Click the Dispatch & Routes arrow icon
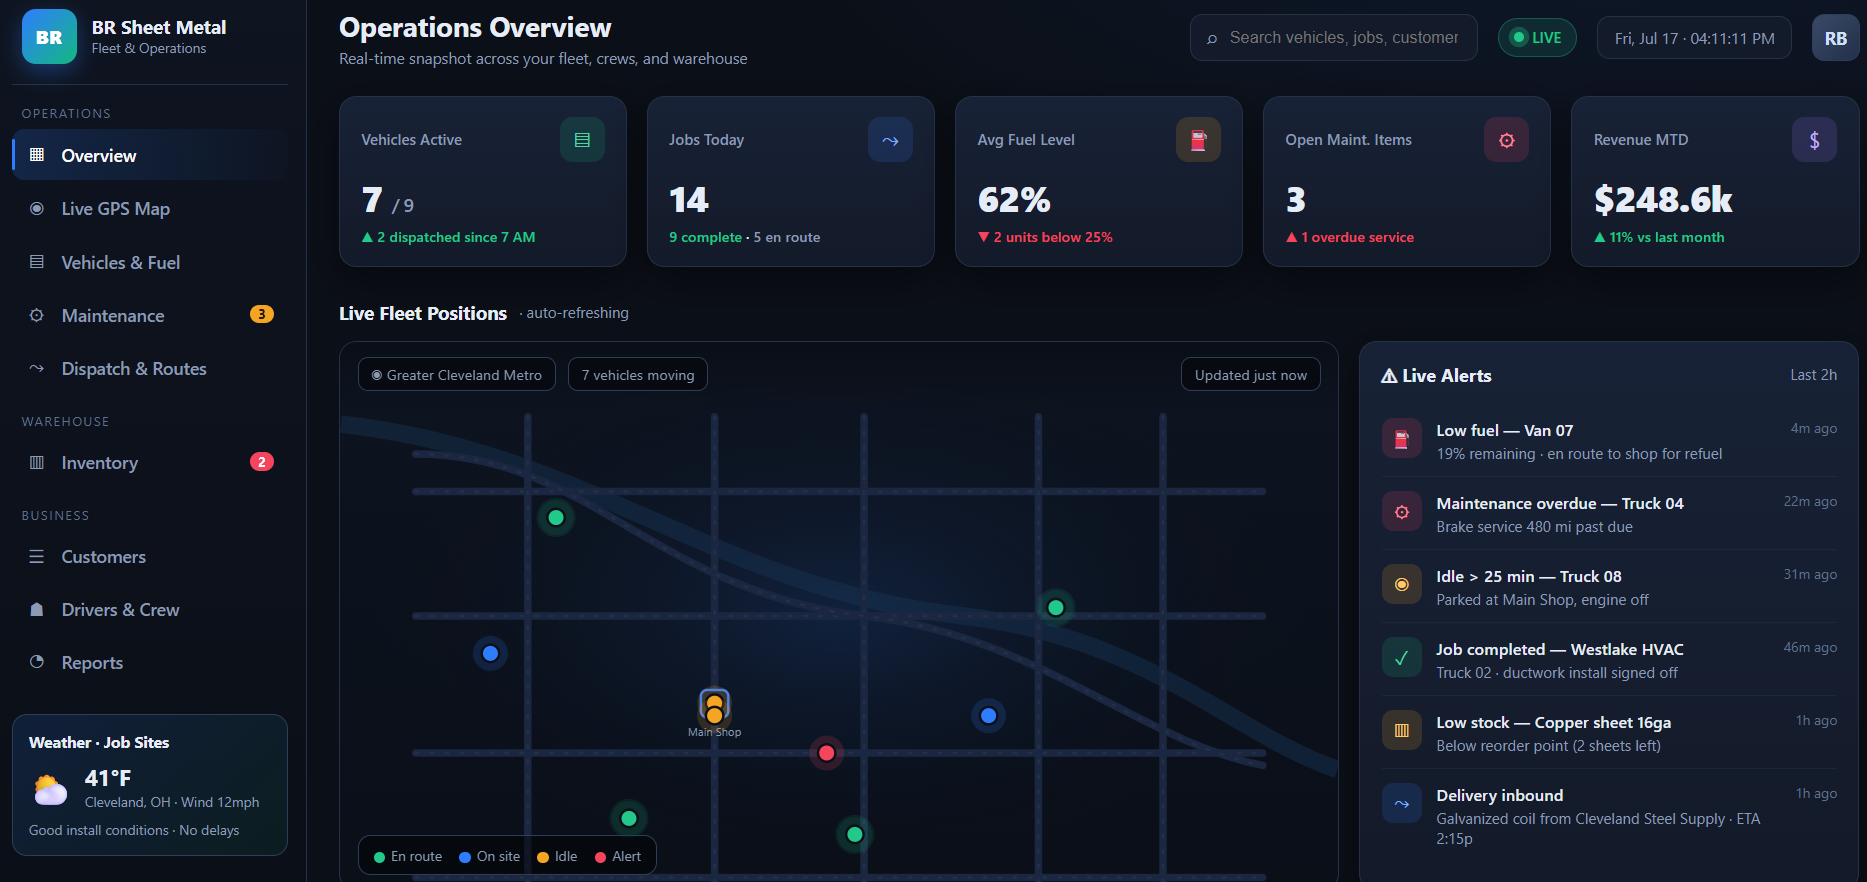The width and height of the screenshot is (1867, 882). (x=37, y=368)
